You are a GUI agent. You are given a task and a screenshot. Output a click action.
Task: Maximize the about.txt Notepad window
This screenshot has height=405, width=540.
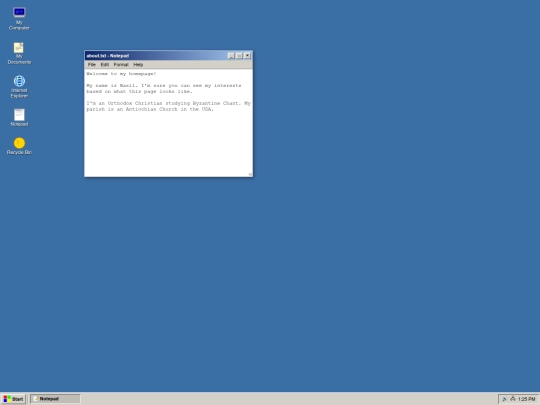(x=239, y=56)
